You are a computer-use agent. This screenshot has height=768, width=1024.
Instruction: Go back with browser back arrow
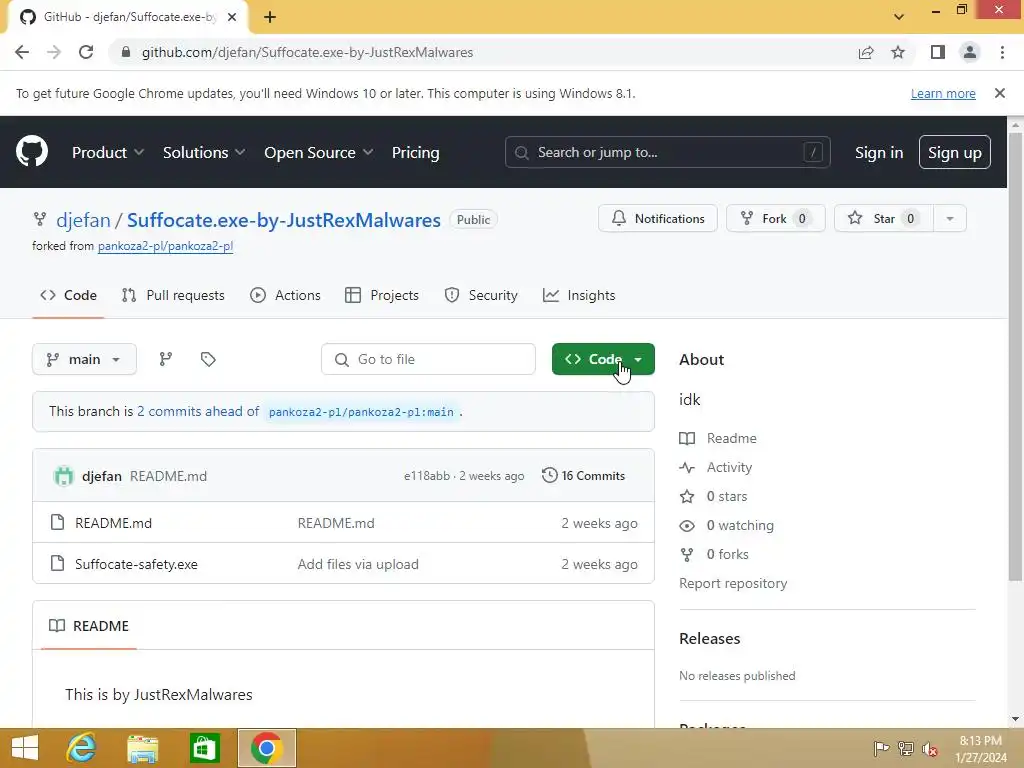pos(22,52)
